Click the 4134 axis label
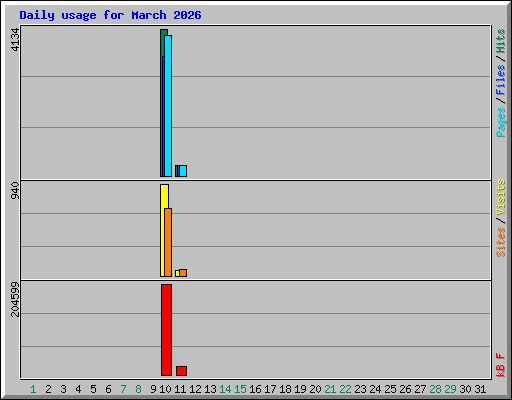The image size is (512, 400). [x=15, y=40]
